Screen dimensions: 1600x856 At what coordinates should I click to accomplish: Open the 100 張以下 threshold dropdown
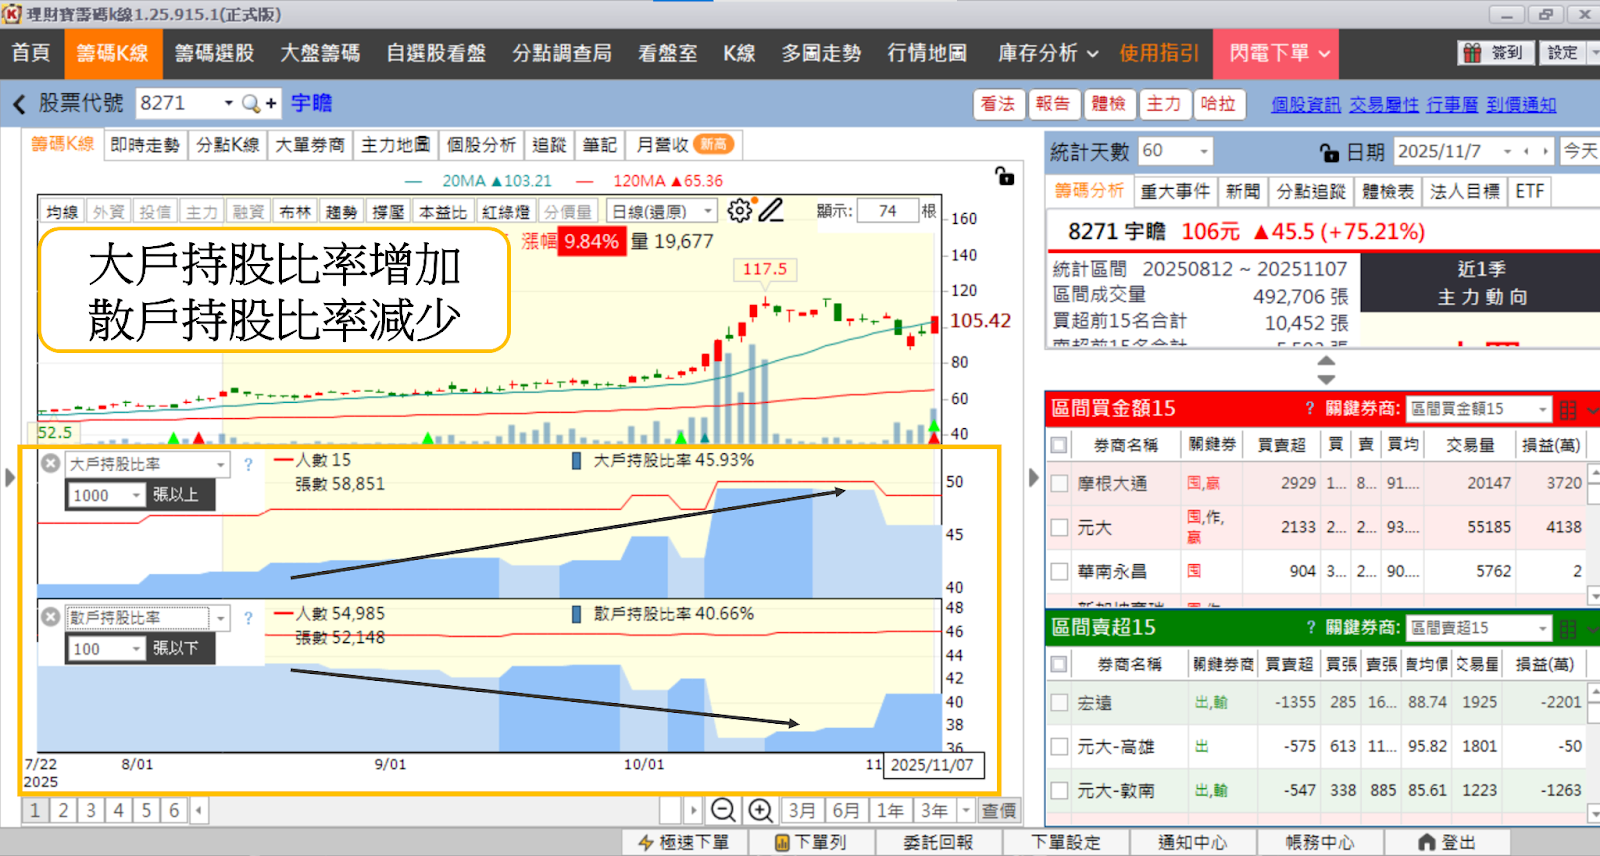pos(136,649)
